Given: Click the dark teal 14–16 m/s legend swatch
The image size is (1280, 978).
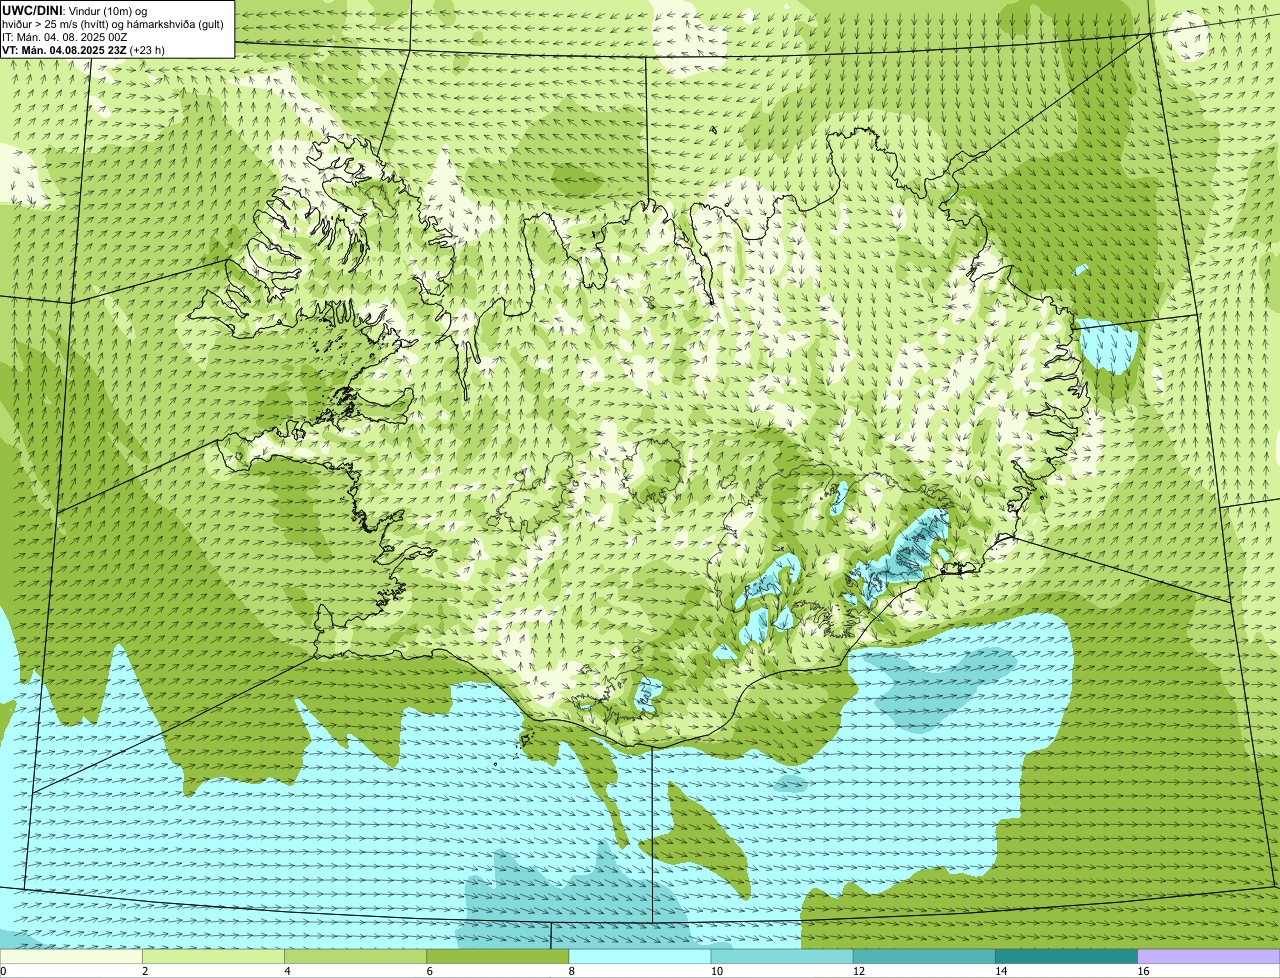Looking at the screenshot, I should coord(1066,956).
